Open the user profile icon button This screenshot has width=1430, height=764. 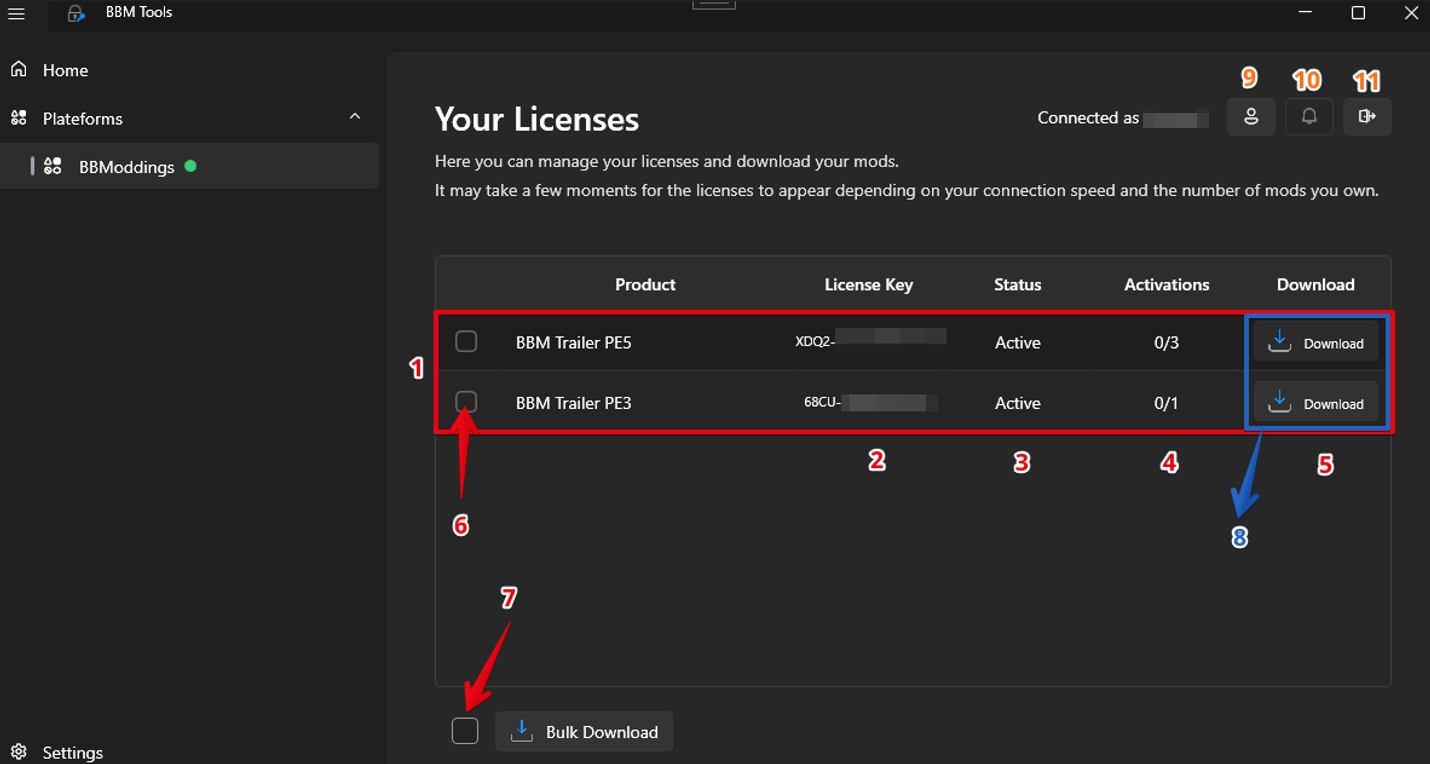(x=1250, y=117)
